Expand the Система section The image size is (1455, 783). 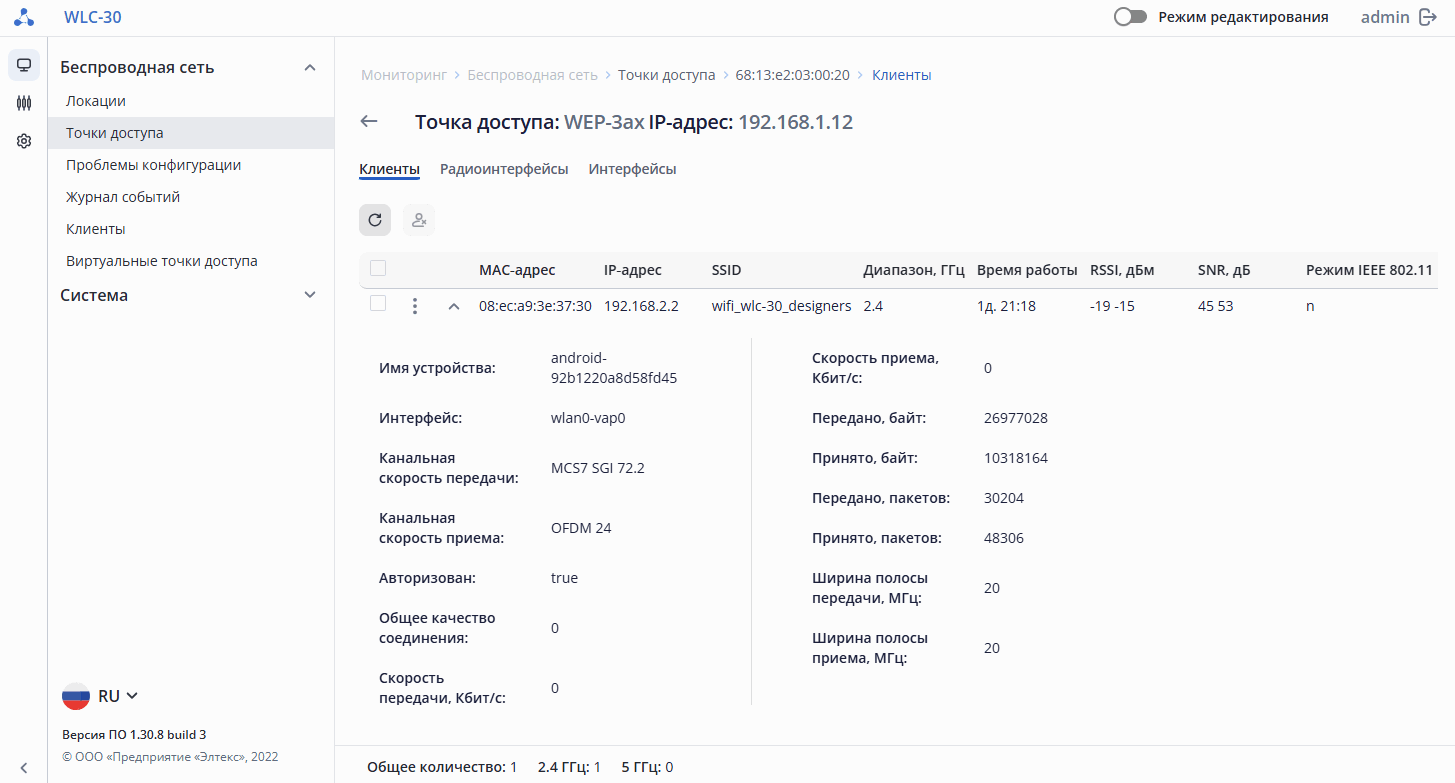coord(310,295)
